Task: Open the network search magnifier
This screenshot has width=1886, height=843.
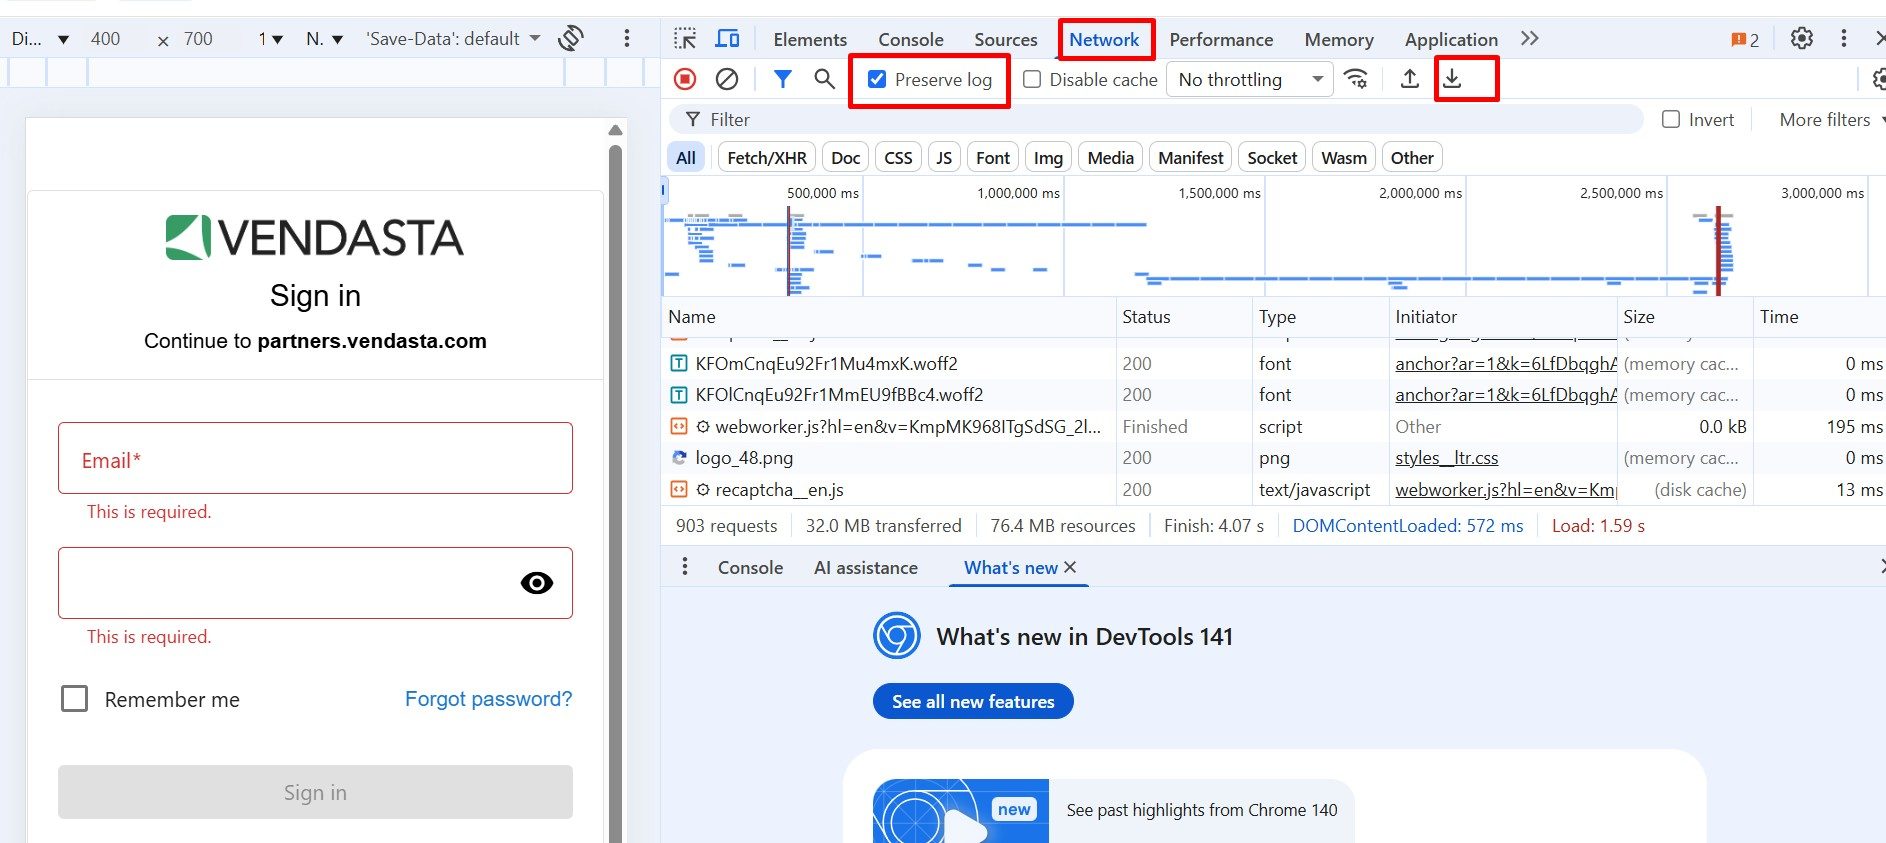Action: (824, 79)
